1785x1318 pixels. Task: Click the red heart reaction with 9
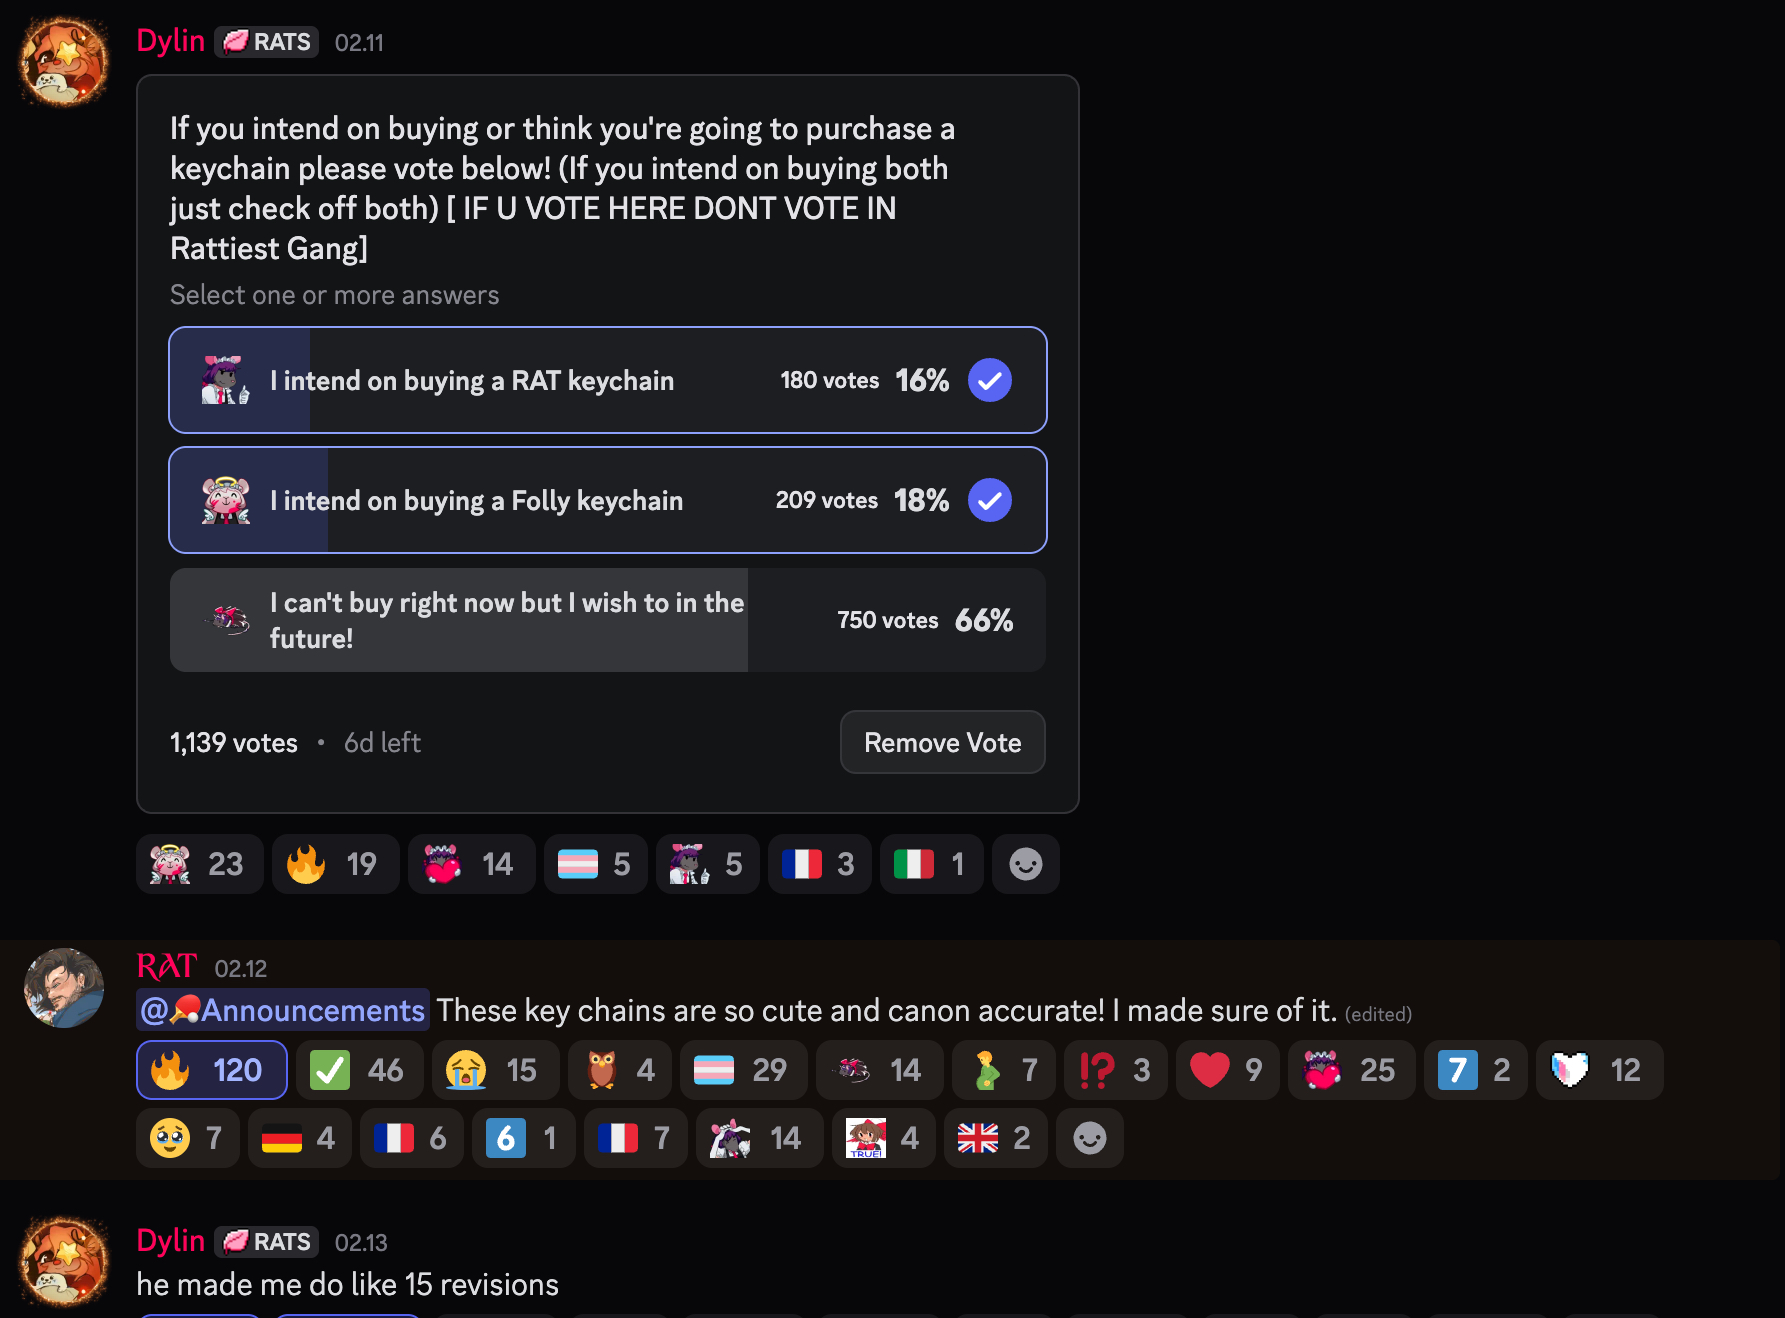click(x=1227, y=1070)
